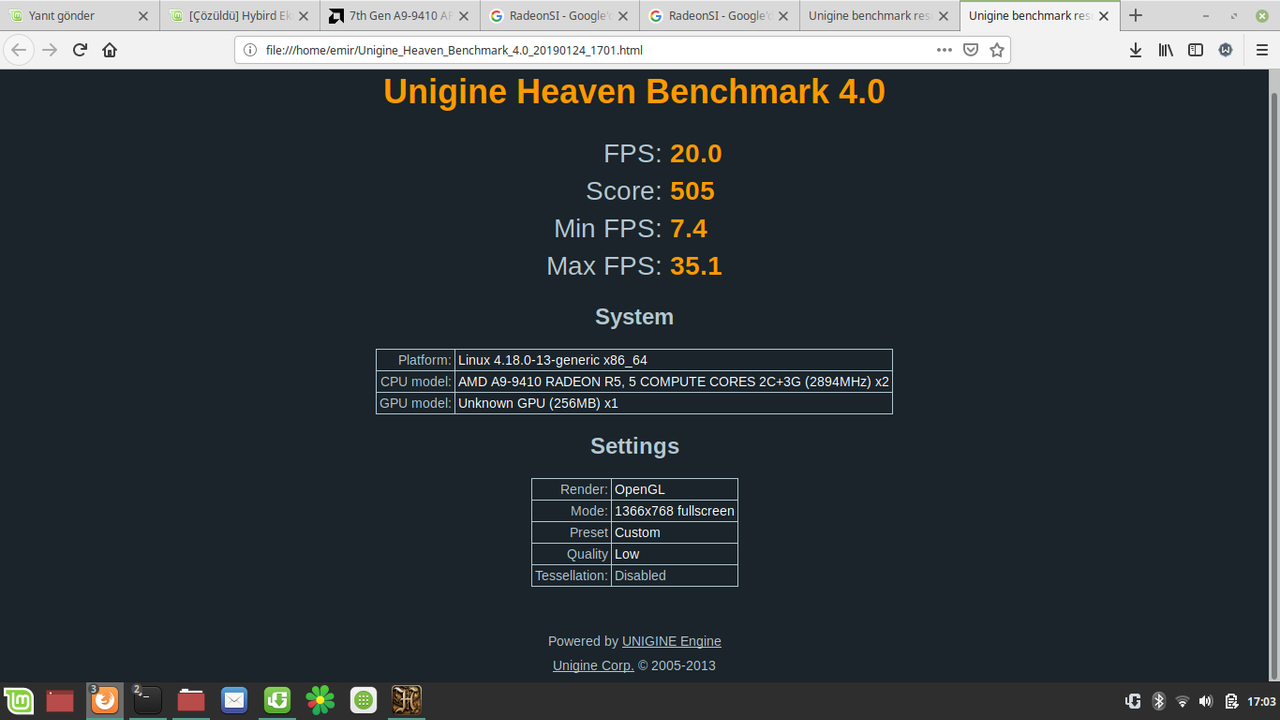1280x720 pixels.
Task: Close the '[Çözüldü] Hybird' tab
Action: (303, 16)
